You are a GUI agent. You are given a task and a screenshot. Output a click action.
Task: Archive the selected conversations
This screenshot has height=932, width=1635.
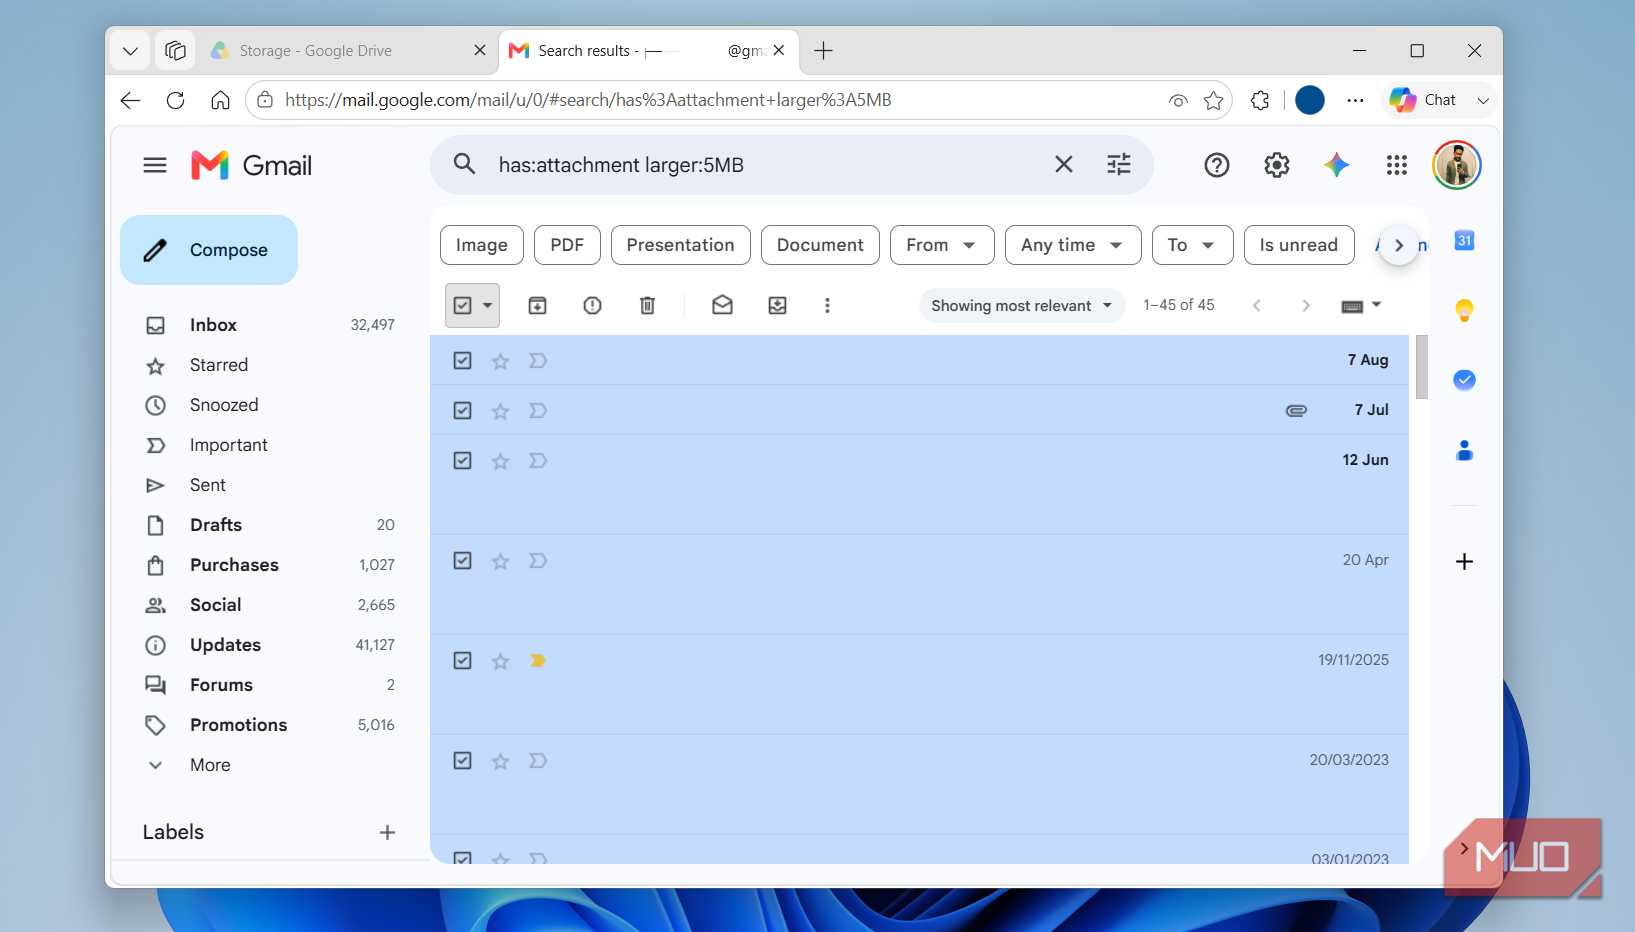point(538,306)
